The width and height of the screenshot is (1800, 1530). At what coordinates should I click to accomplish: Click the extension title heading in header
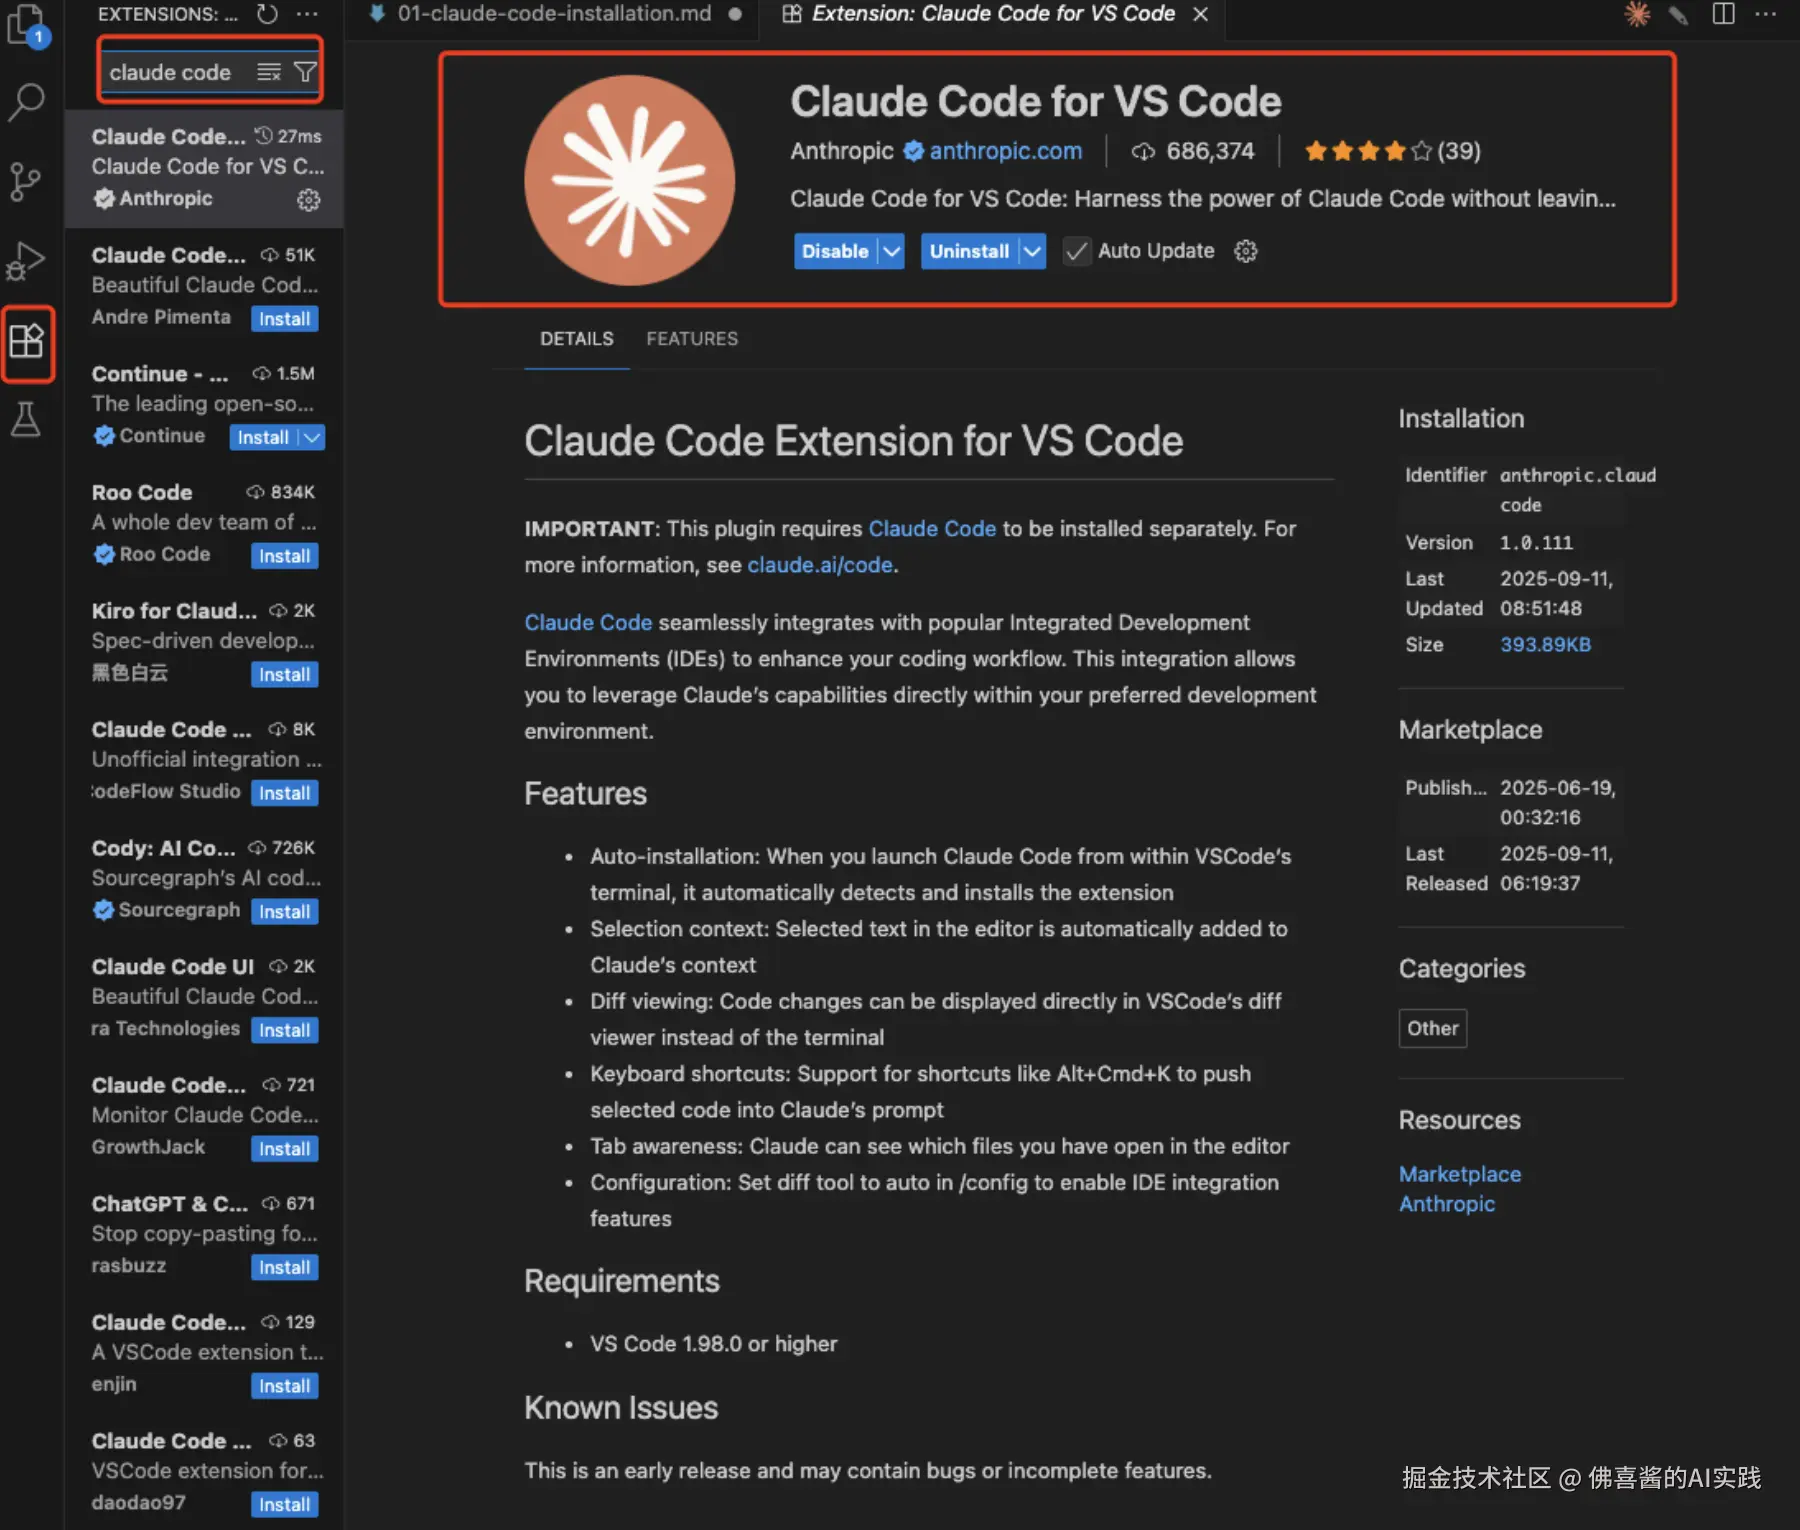pos(1036,101)
